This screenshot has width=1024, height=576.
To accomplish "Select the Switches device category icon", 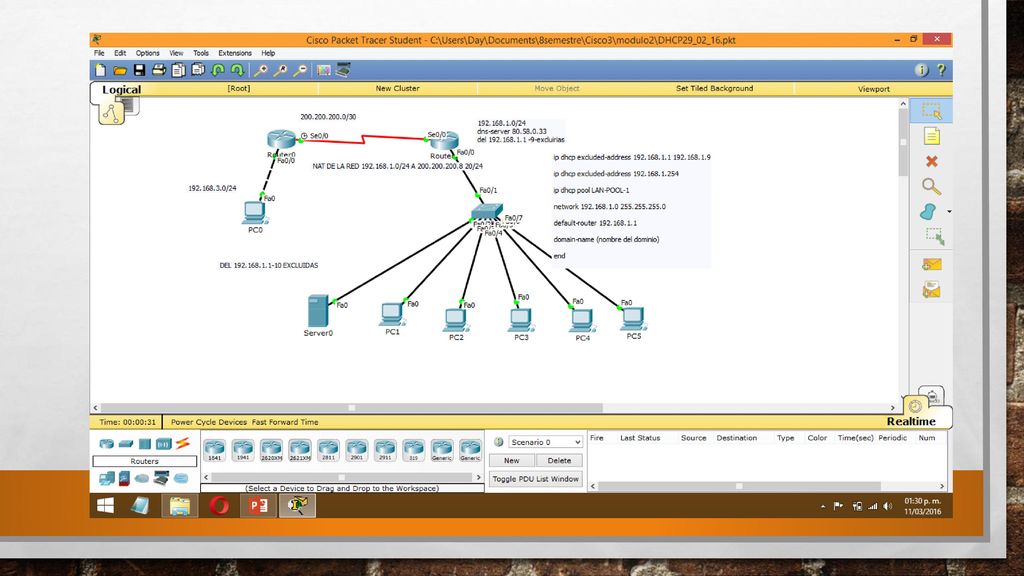I will point(125,443).
